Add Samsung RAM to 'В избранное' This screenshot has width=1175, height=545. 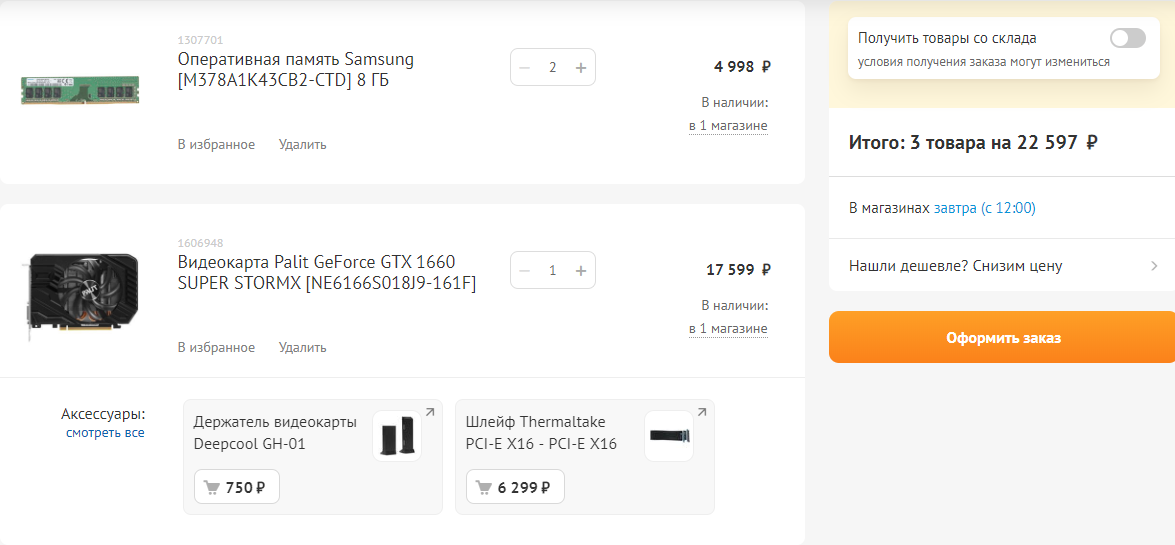click(x=216, y=144)
